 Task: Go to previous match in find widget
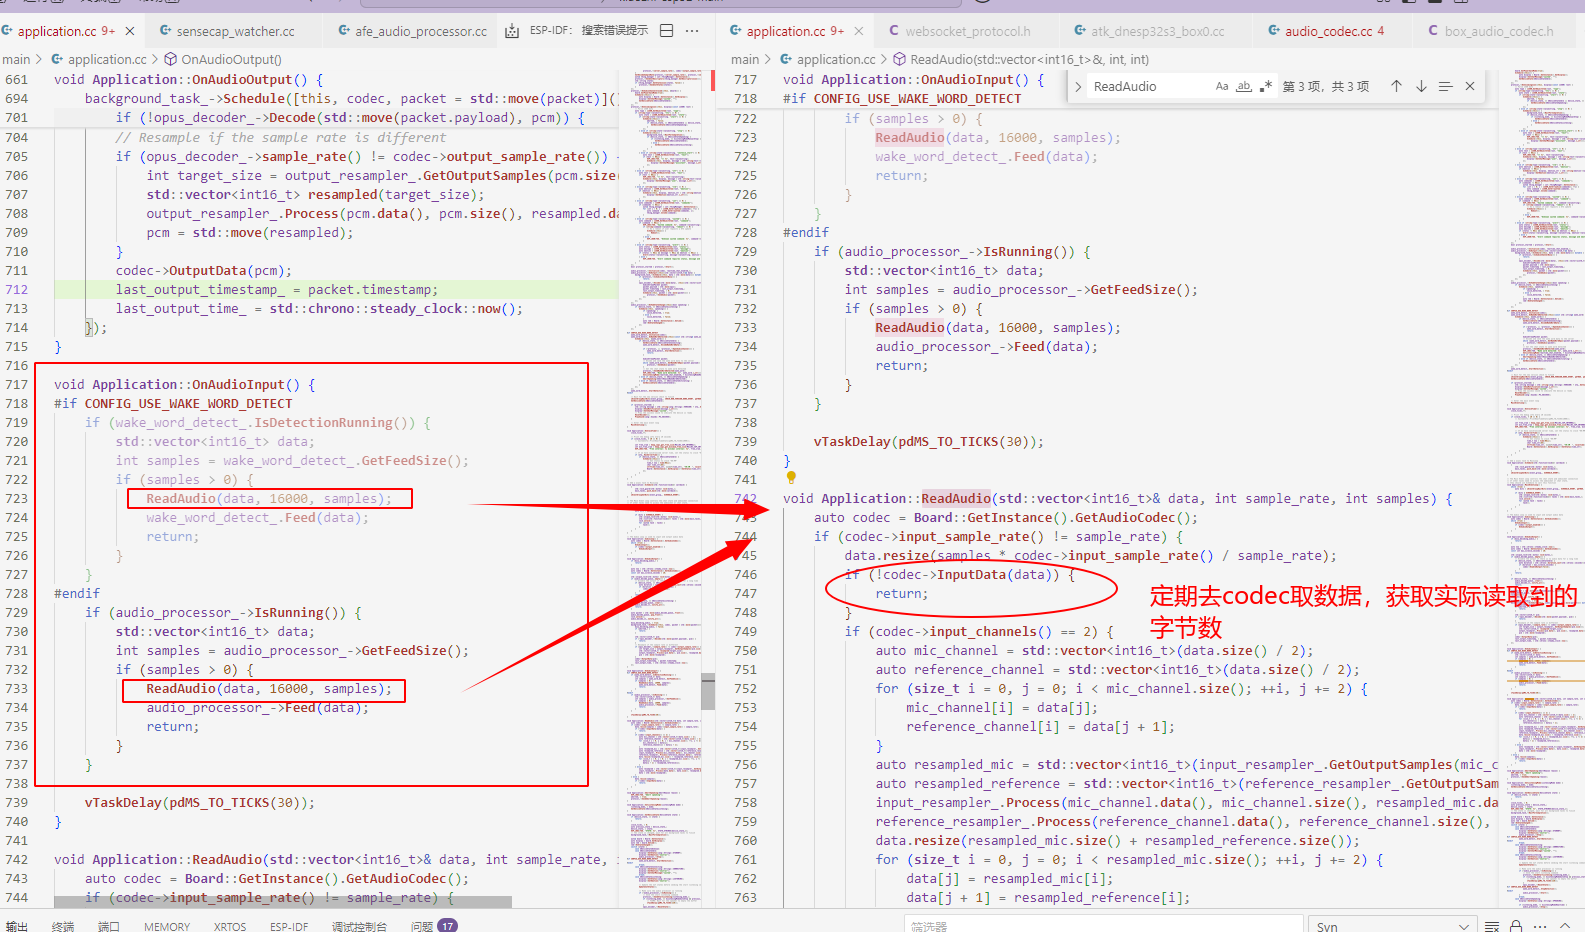coord(1396,86)
